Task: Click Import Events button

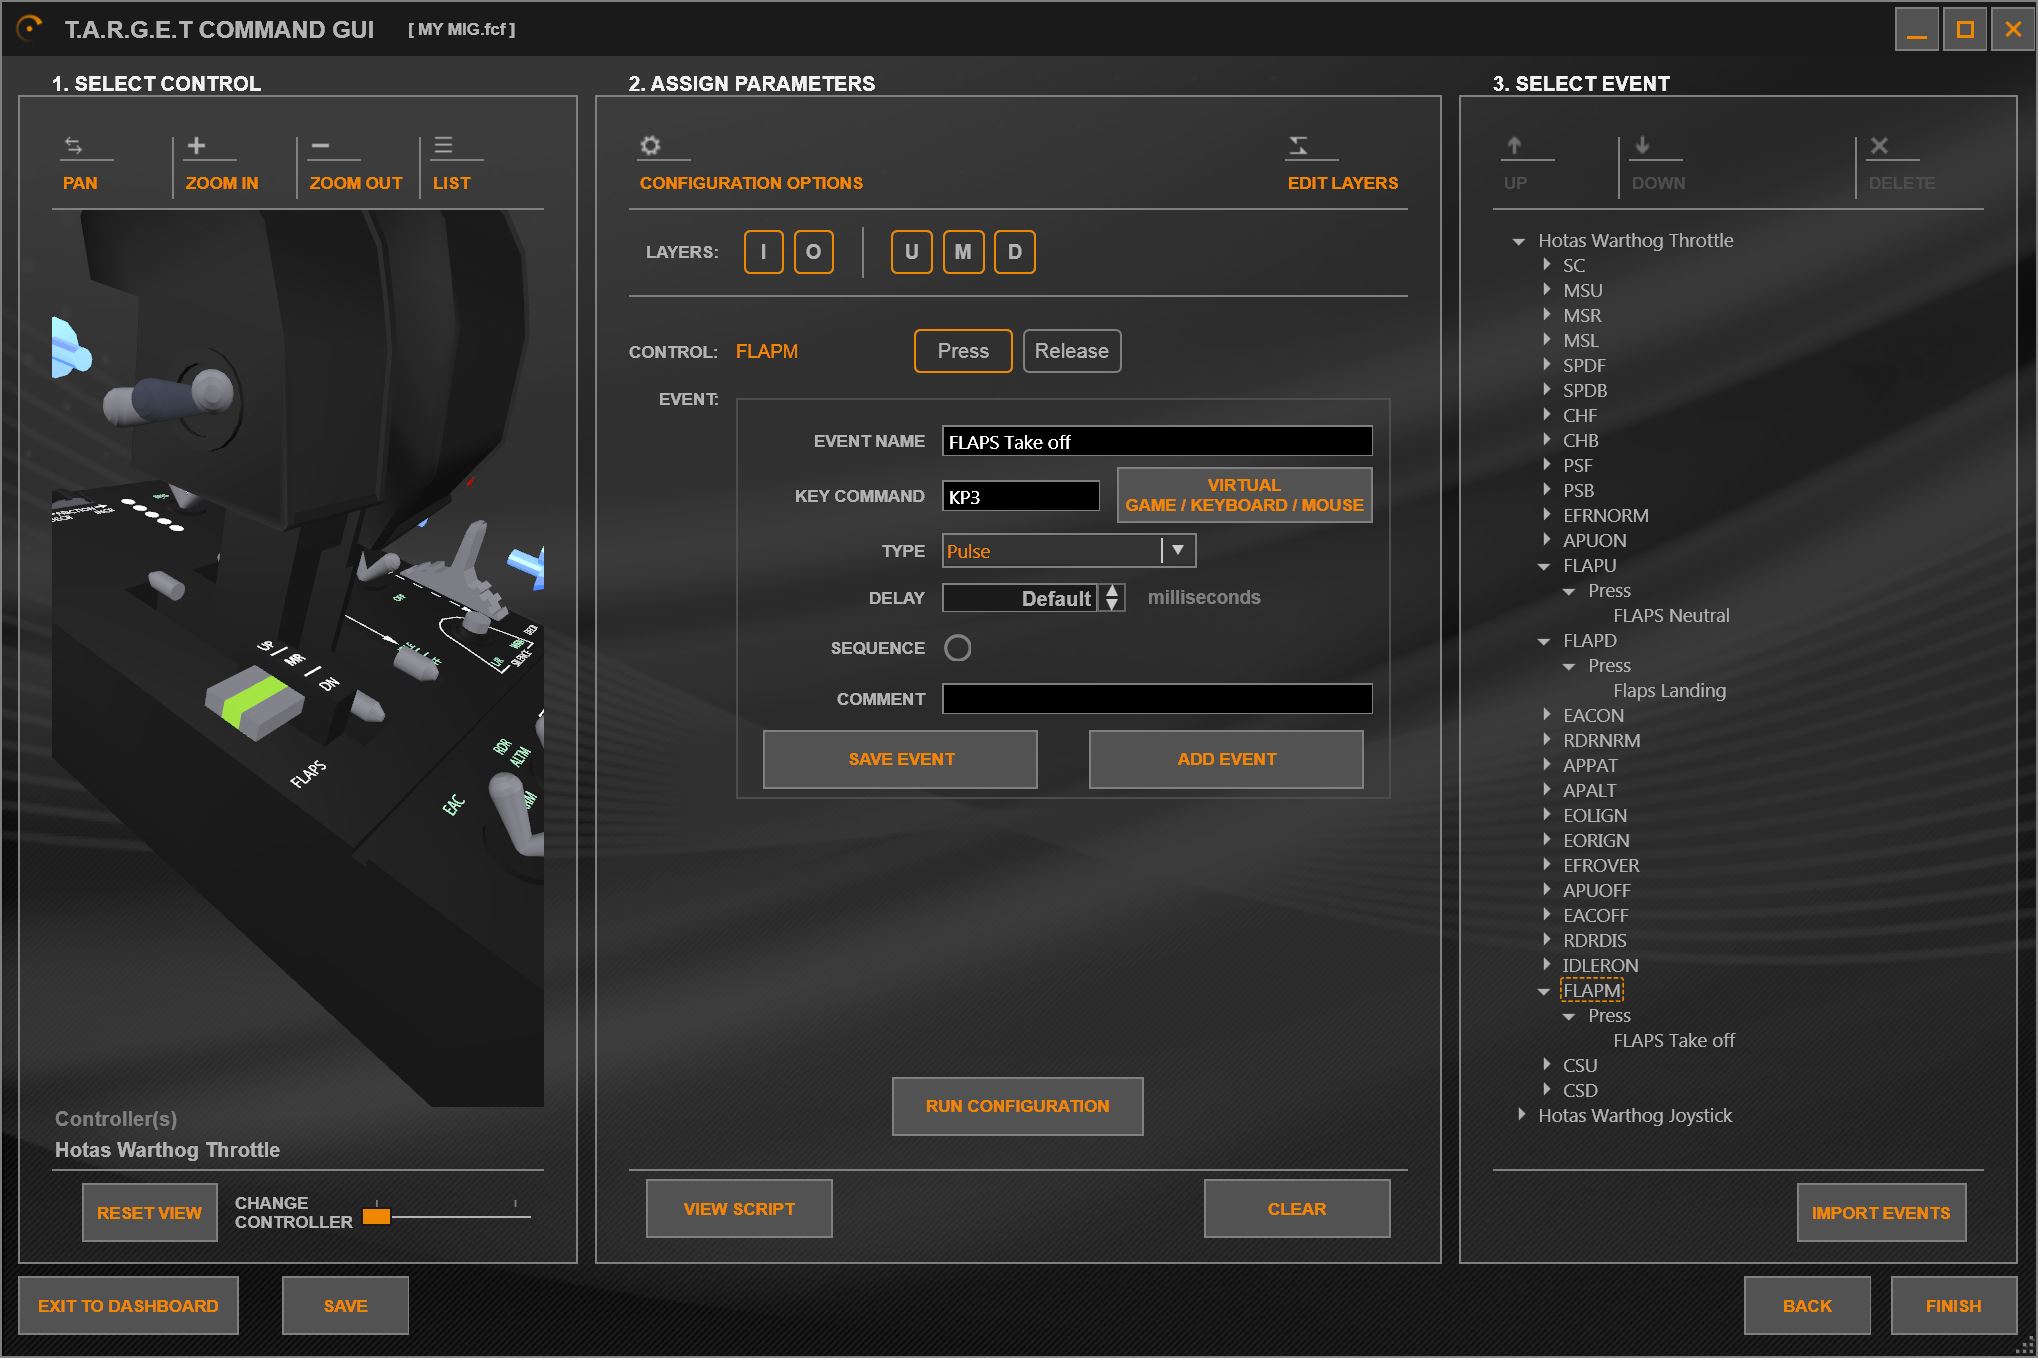Action: (x=1881, y=1213)
